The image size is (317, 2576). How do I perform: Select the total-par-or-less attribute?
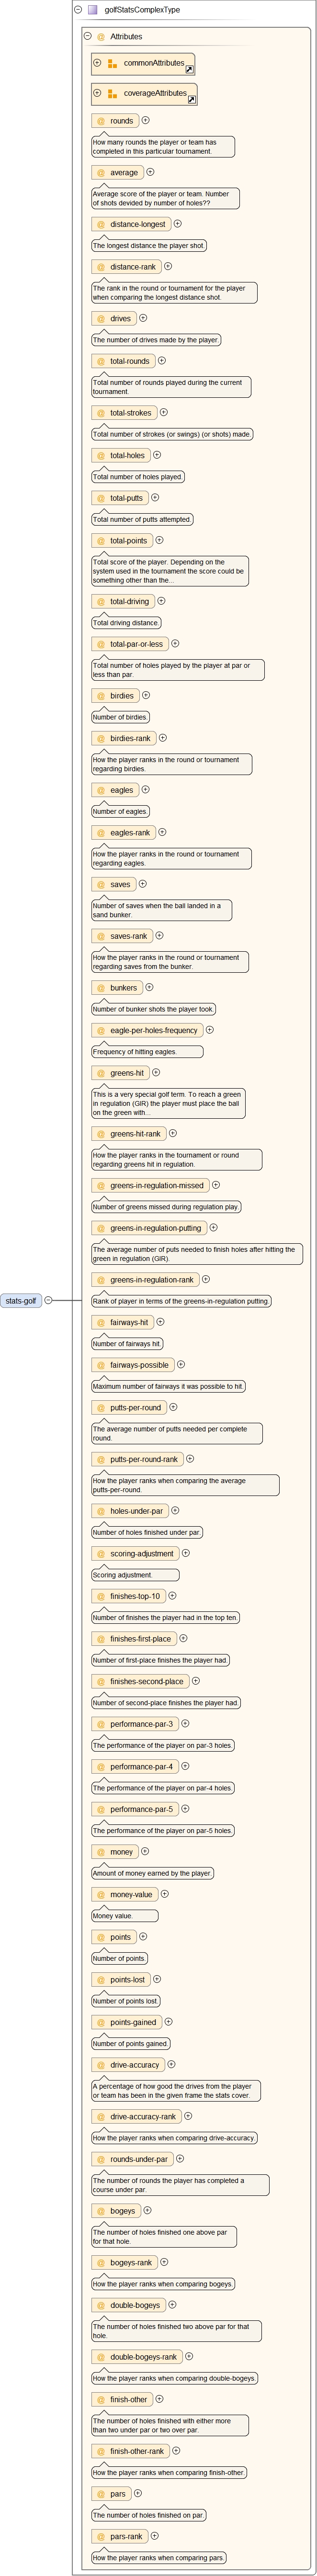pos(136,644)
